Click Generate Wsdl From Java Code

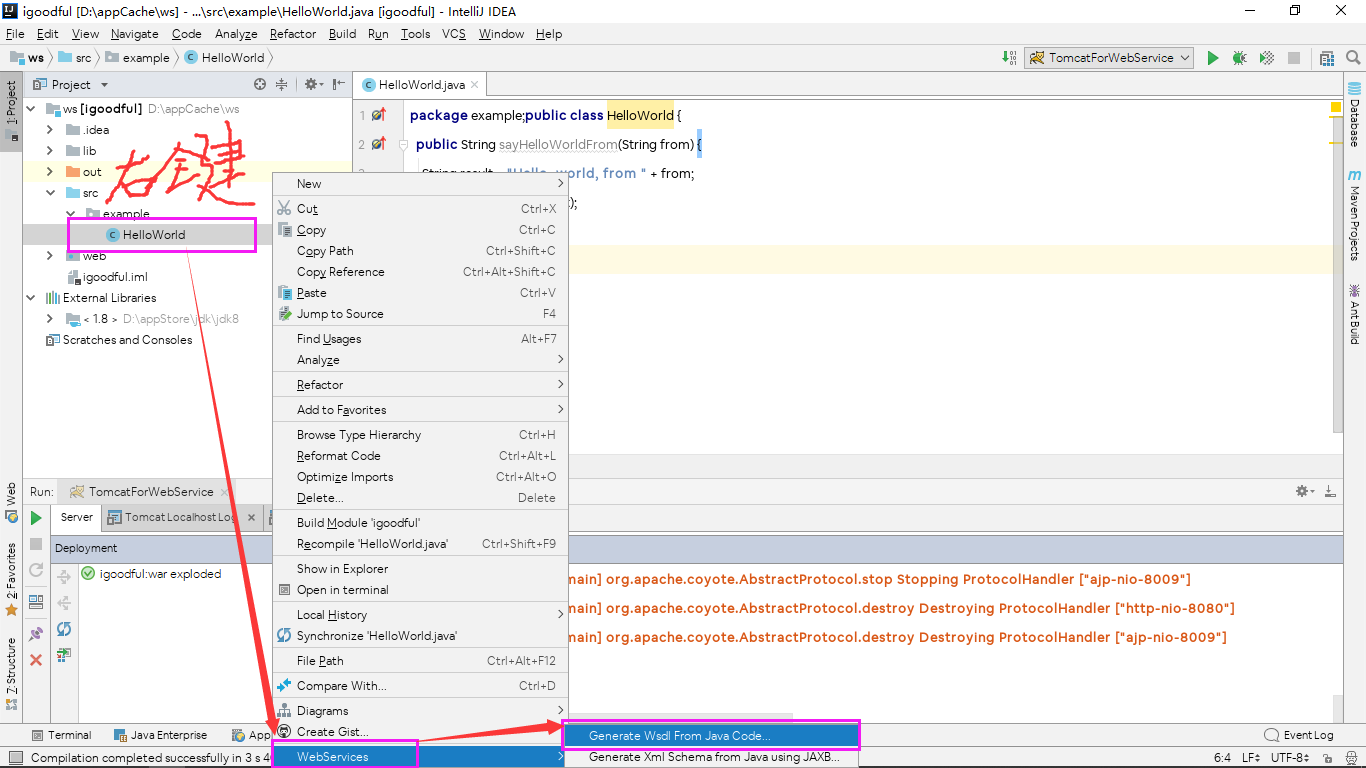tap(712, 736)
